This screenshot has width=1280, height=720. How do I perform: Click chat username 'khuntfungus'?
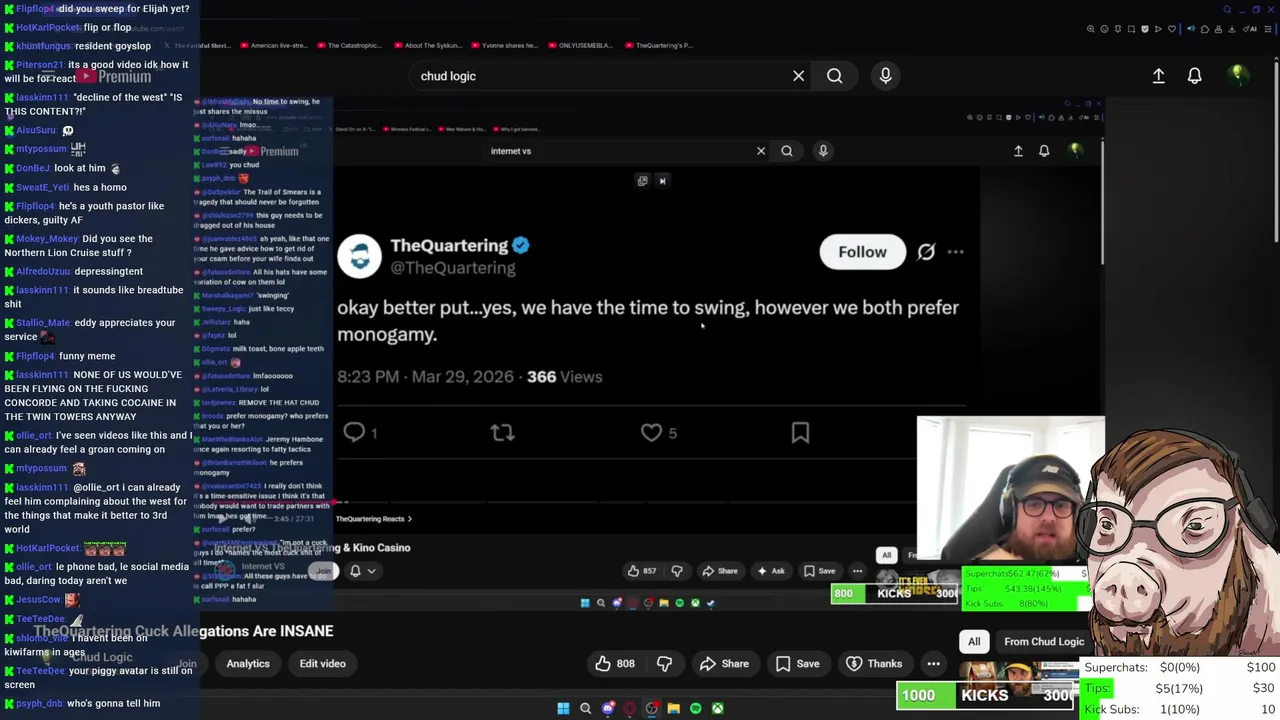click(43, 46)
